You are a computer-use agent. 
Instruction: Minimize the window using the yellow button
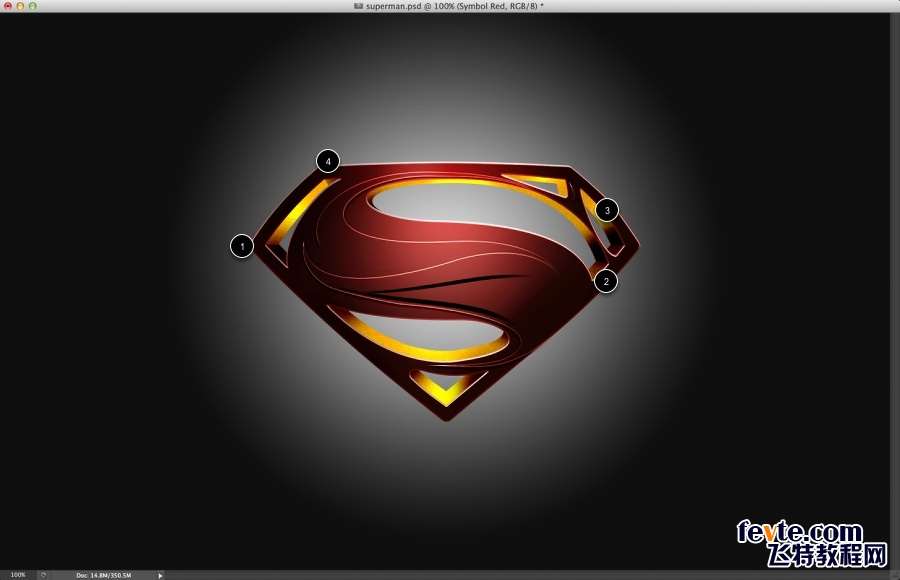coord(20,6)
